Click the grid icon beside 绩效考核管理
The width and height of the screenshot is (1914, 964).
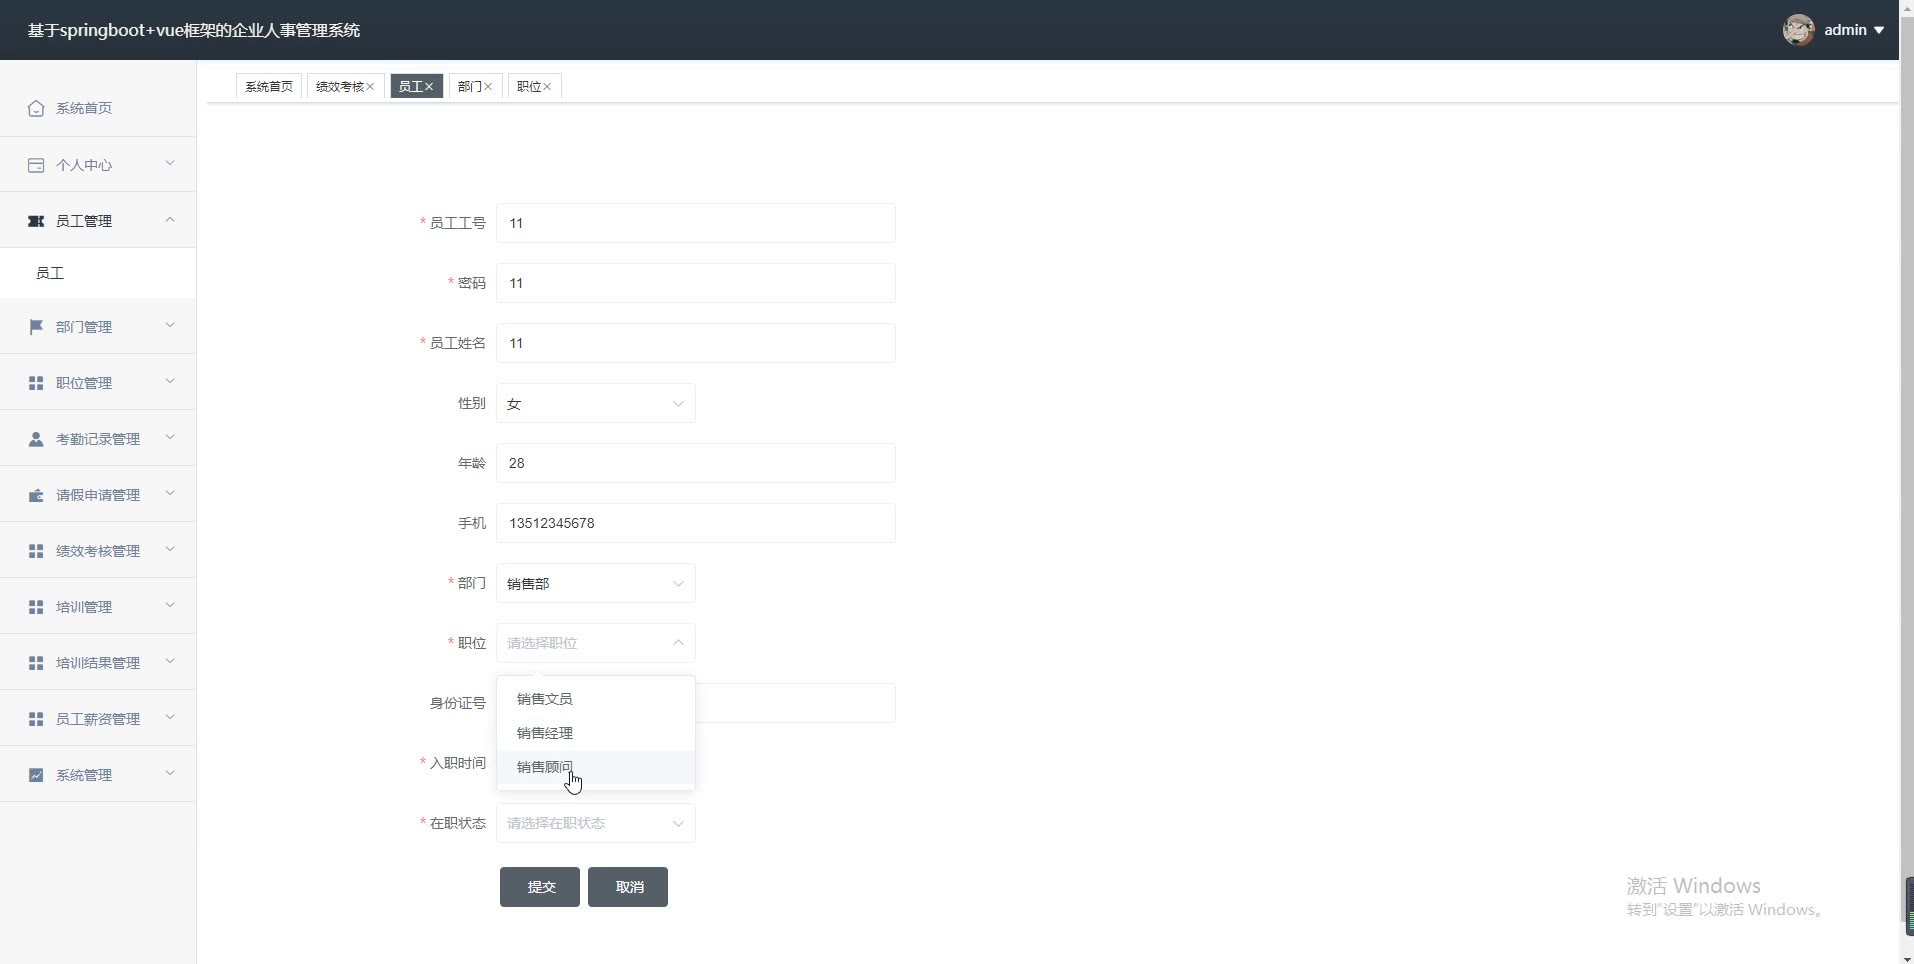pyautogui.click(x=36, y=551)
